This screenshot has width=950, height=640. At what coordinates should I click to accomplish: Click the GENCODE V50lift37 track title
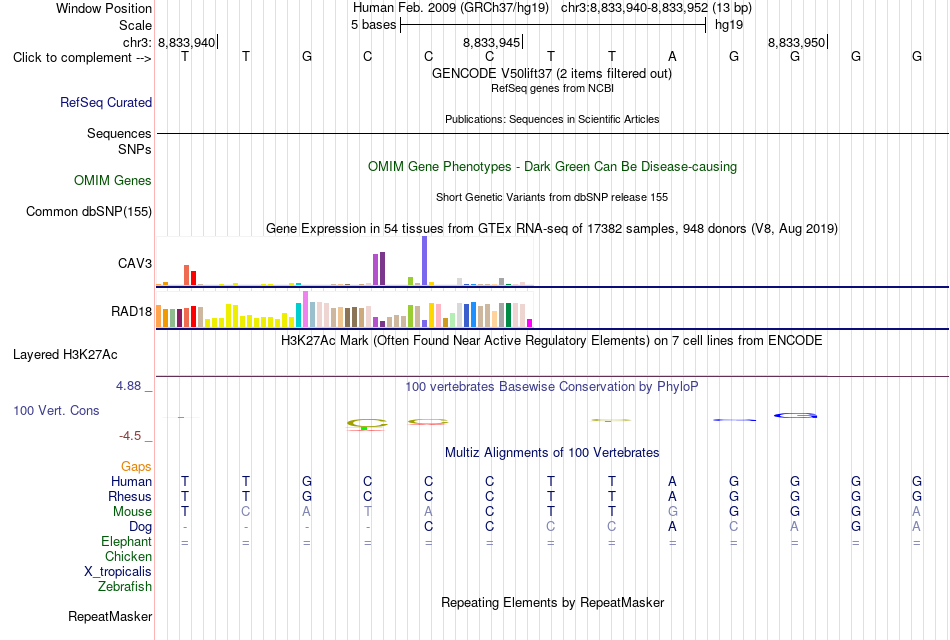coord(552,73)
